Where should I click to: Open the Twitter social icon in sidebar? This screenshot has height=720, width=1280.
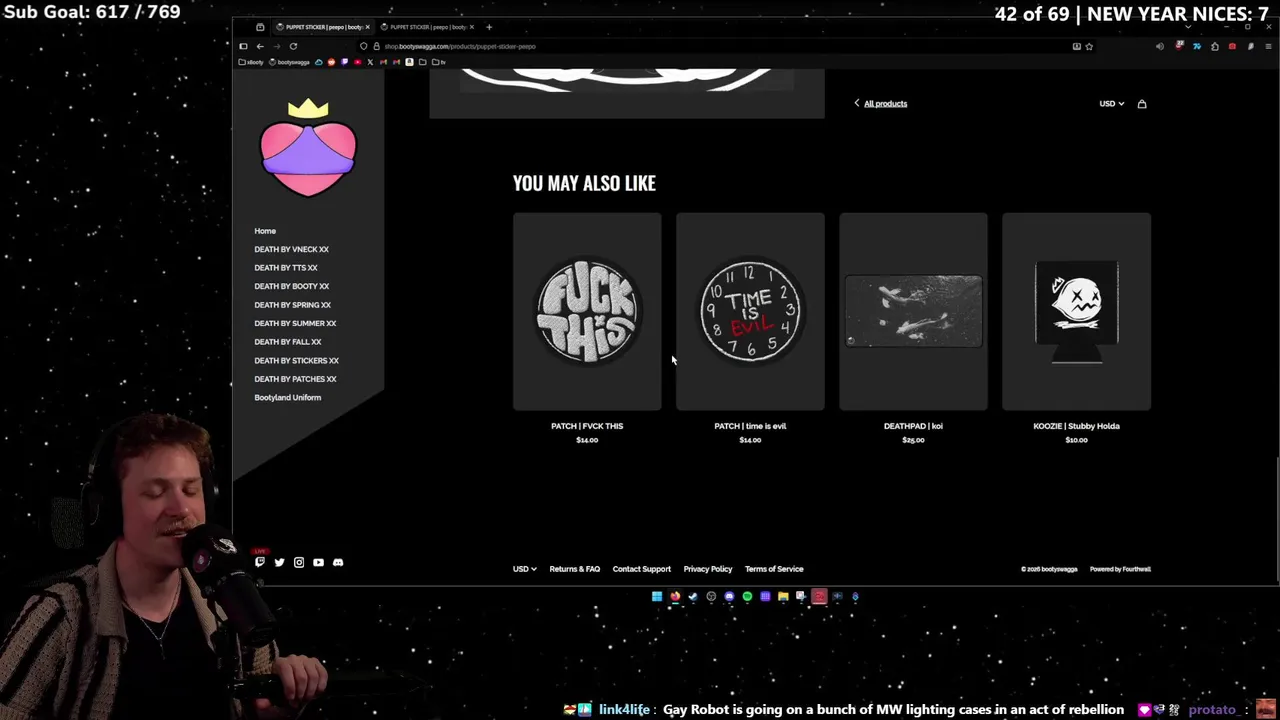(279, 562)
